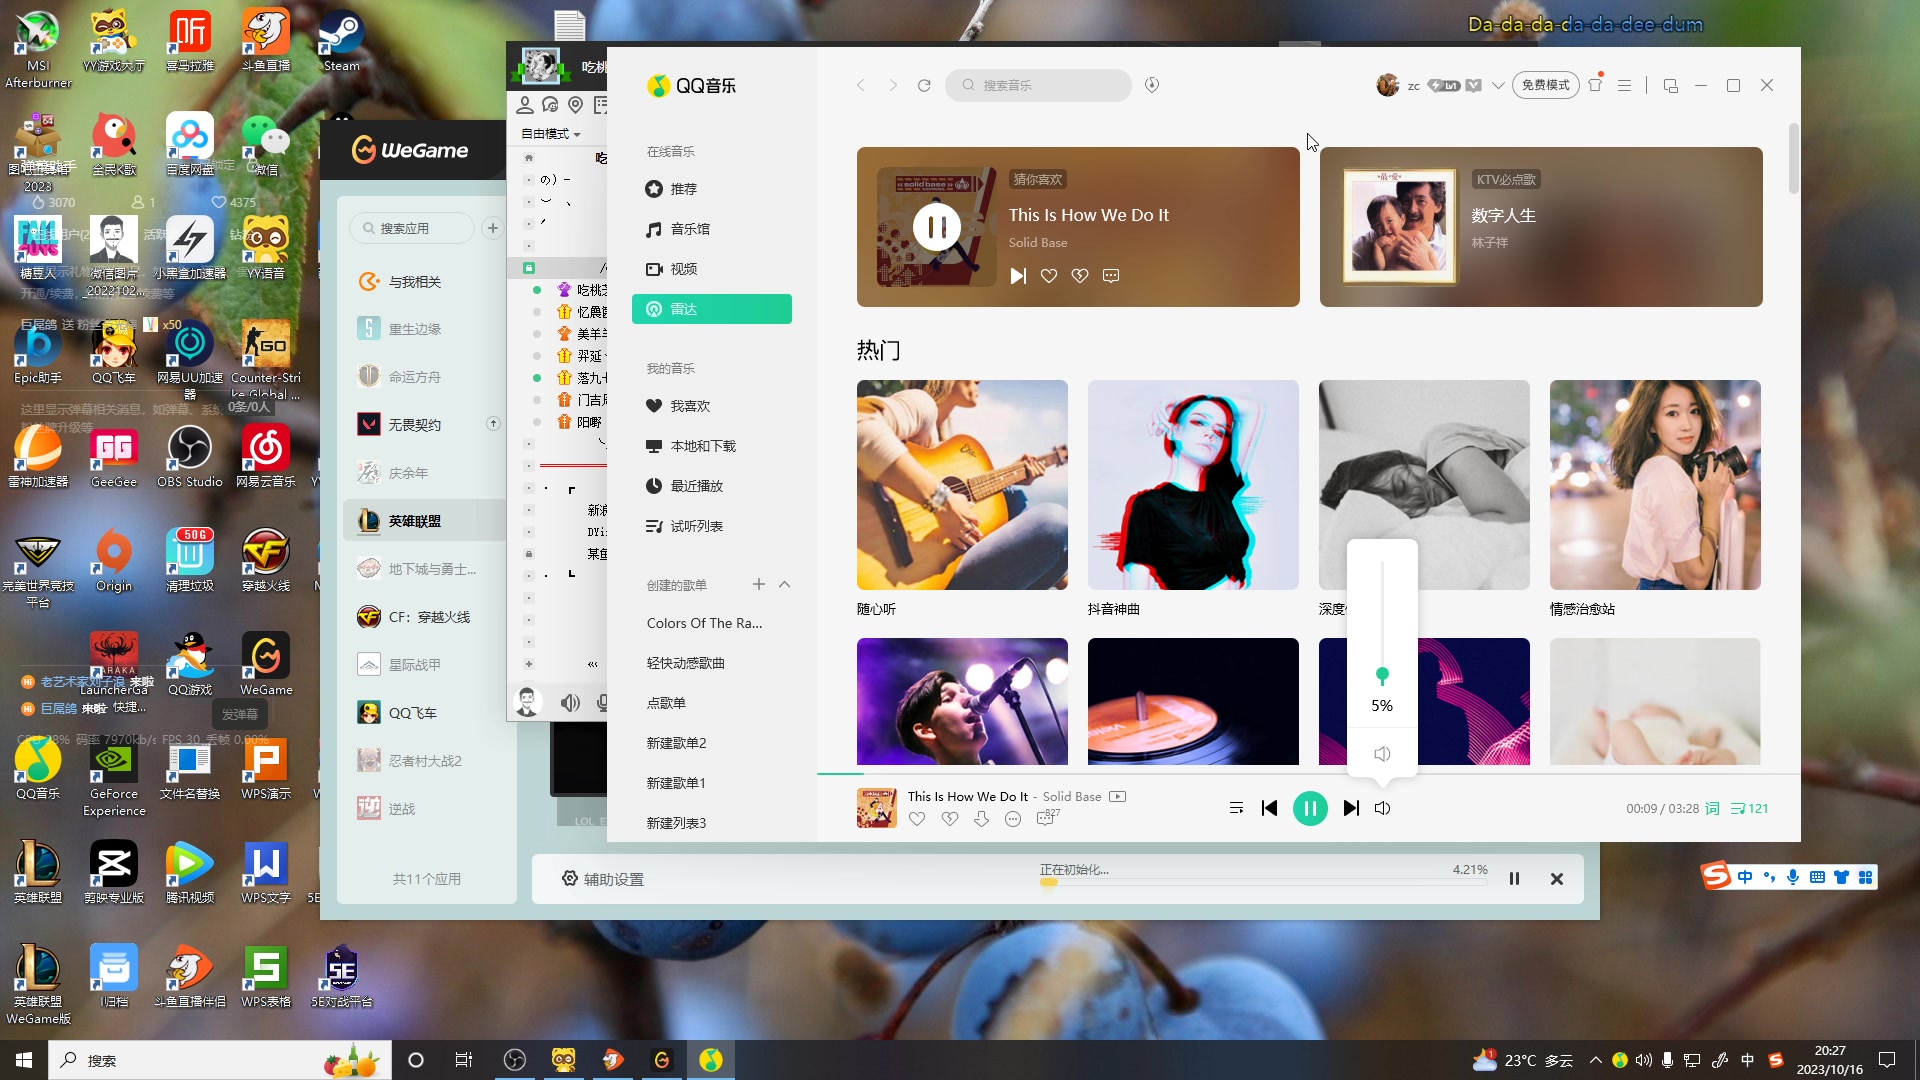The image size is (1920, 1080).
Task: Click the QQ音乐 back navigation arrow
Action: (860, 85)
